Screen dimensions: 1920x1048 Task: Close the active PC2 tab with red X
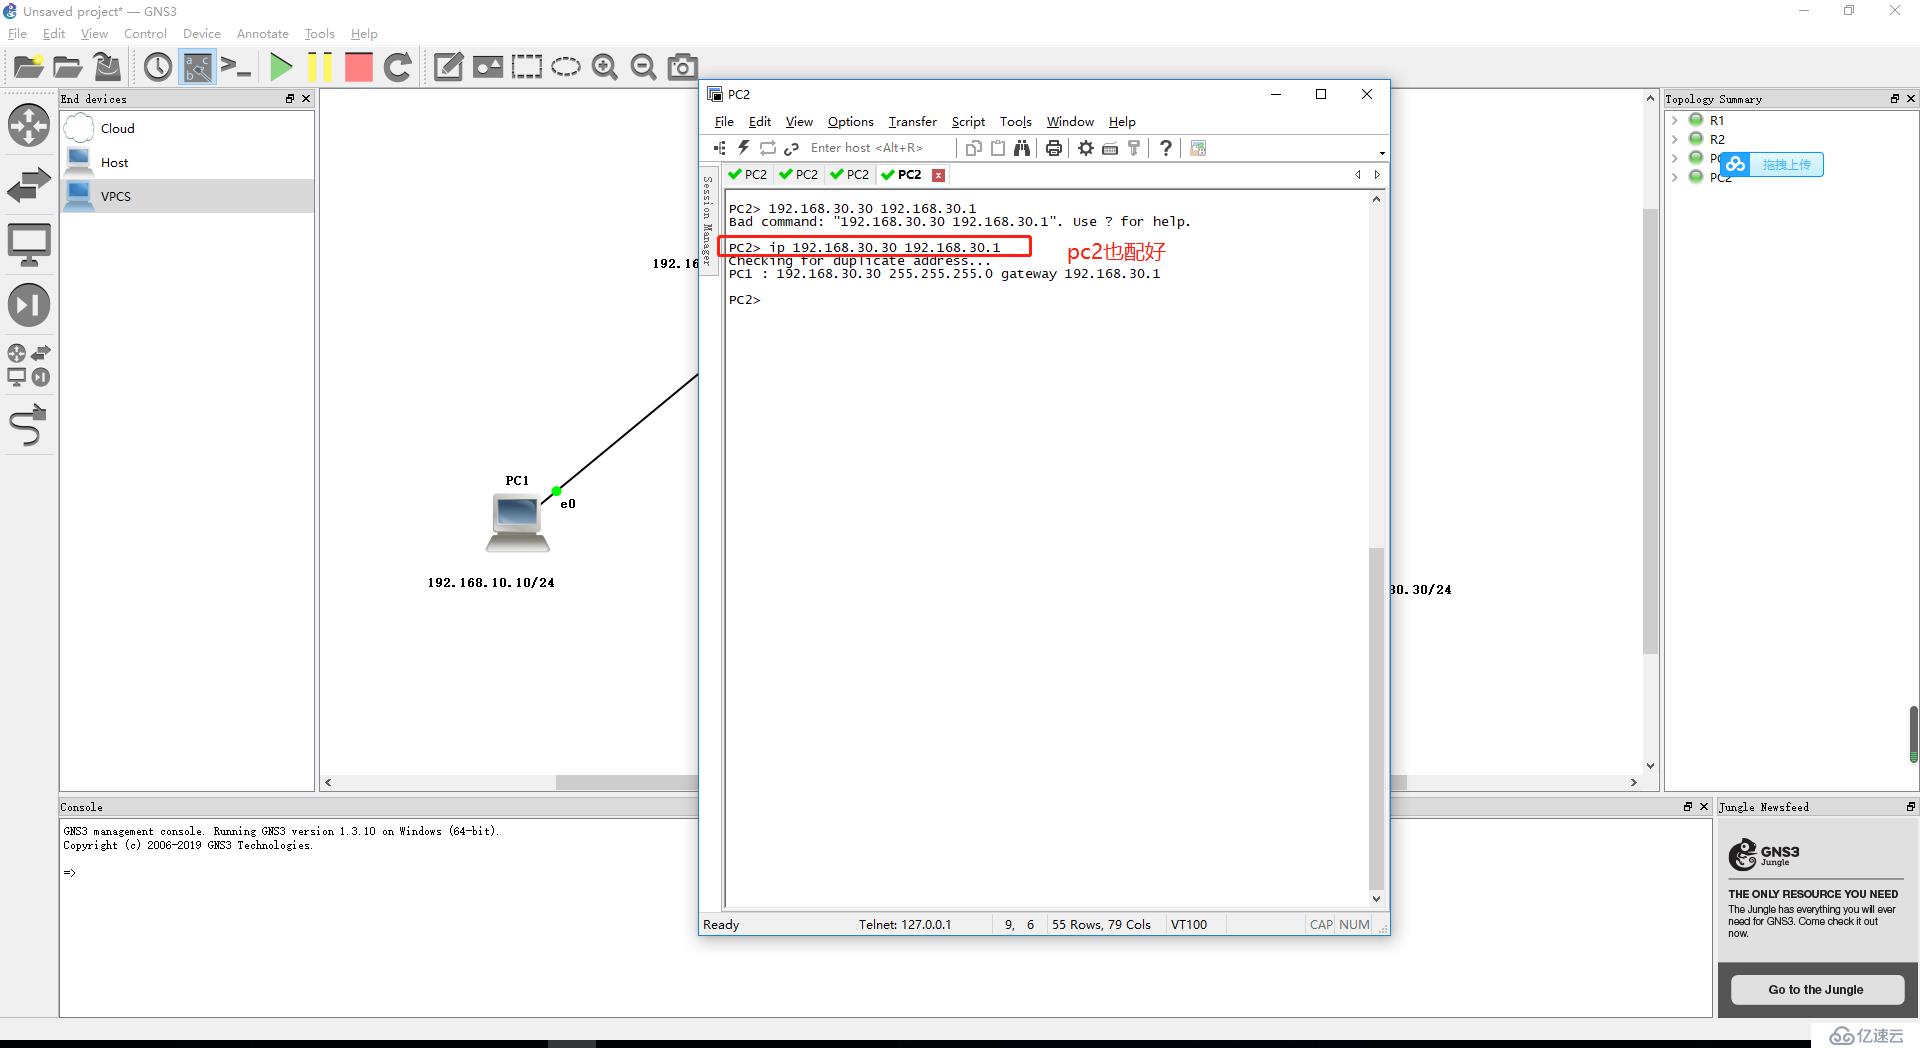coord(938,175)
